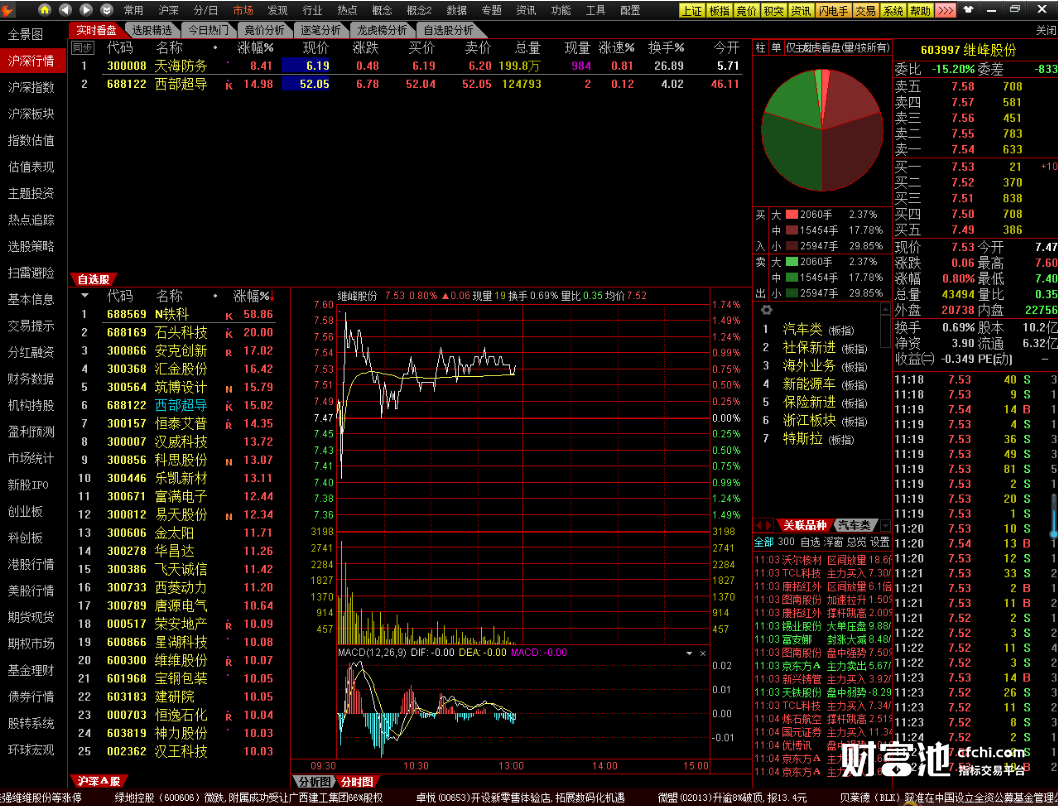Open the 常用 menu

click(134, 10)
